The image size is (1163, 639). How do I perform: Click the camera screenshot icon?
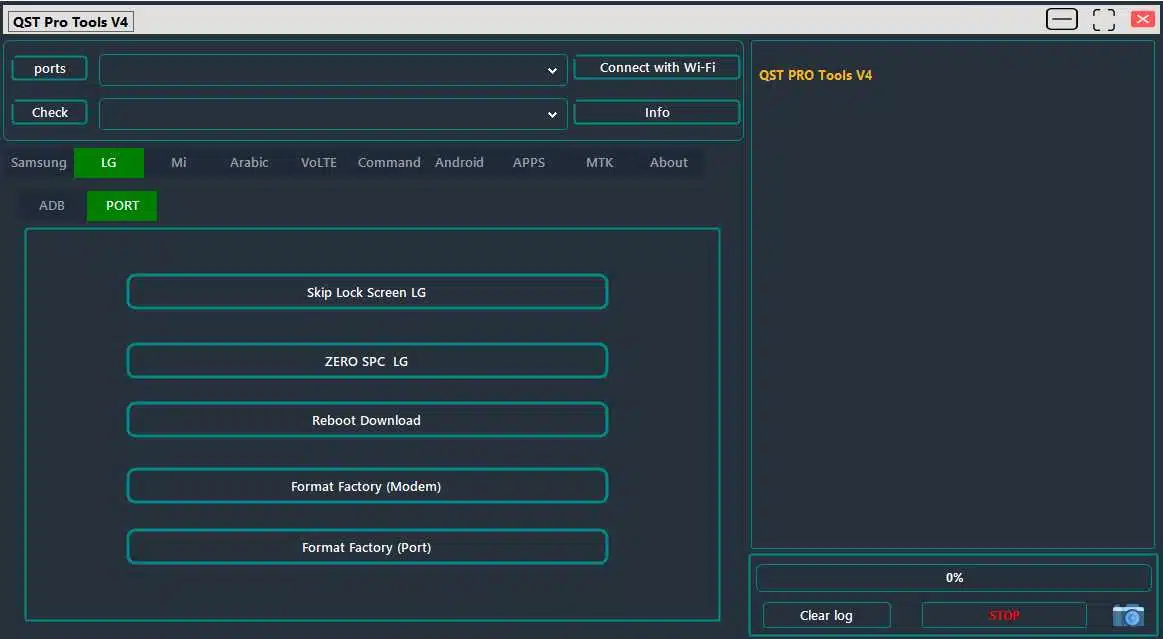[x=1128, y=615]
